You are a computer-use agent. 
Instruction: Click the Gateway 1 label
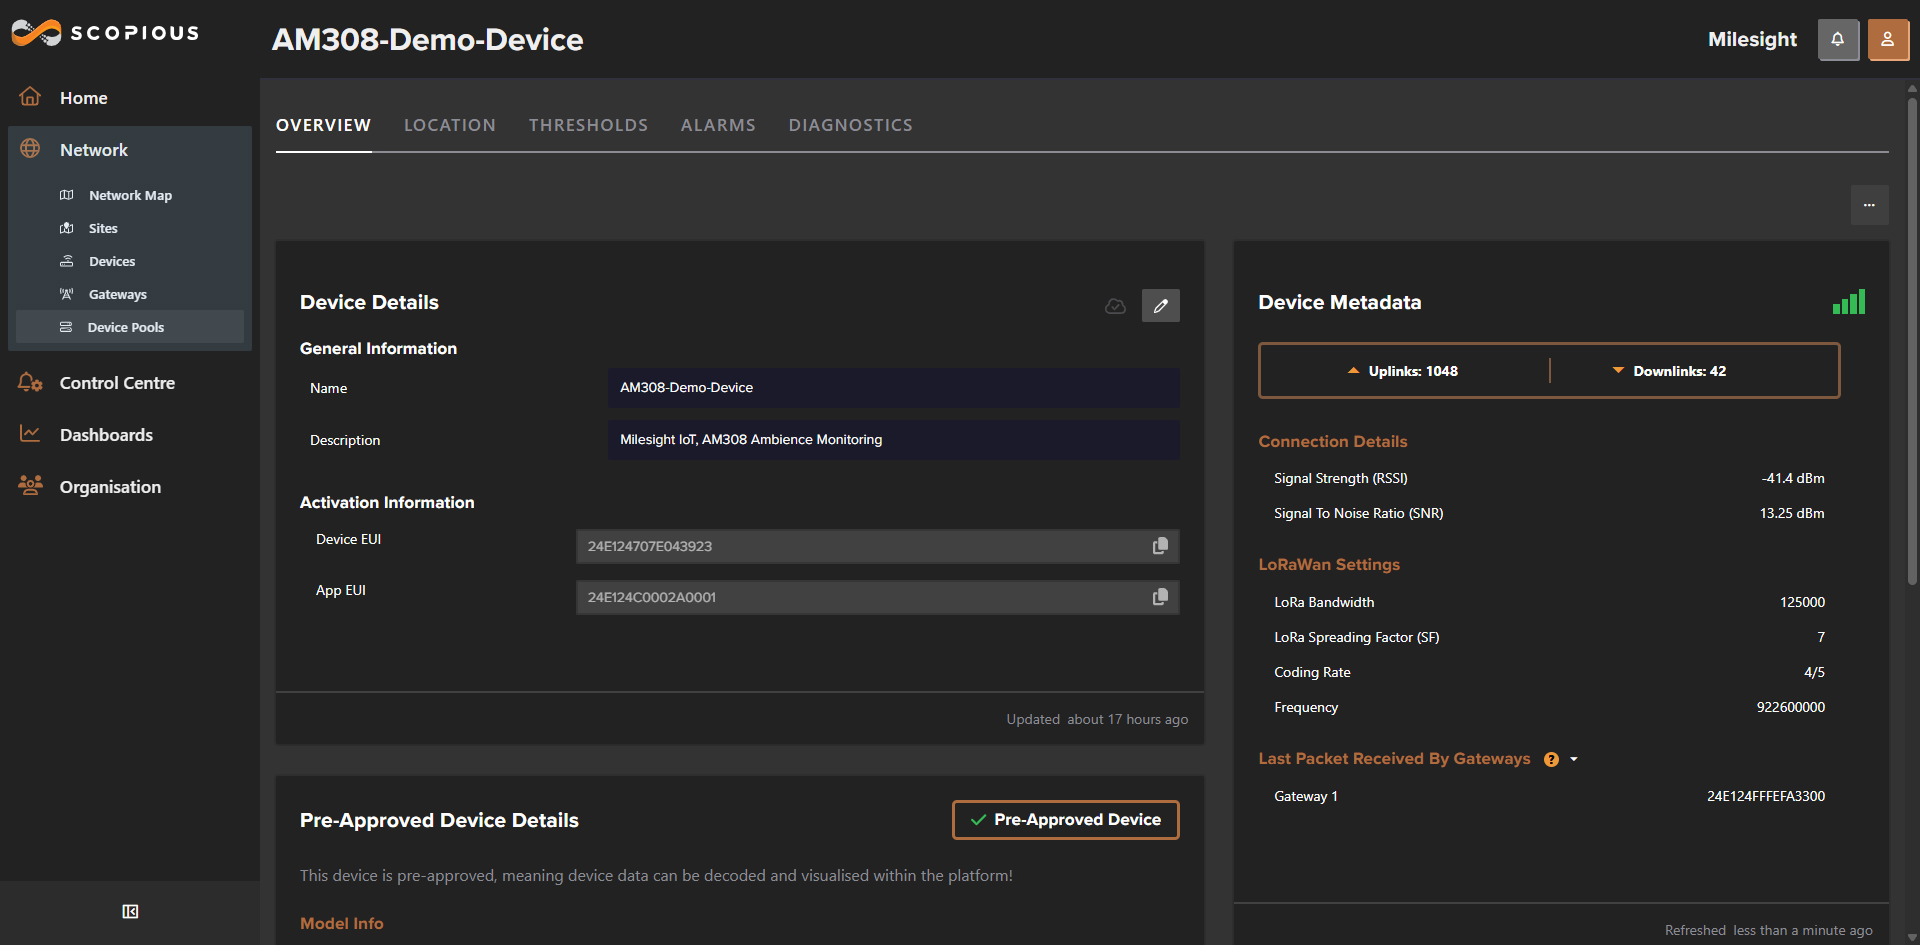point(1306,796)
